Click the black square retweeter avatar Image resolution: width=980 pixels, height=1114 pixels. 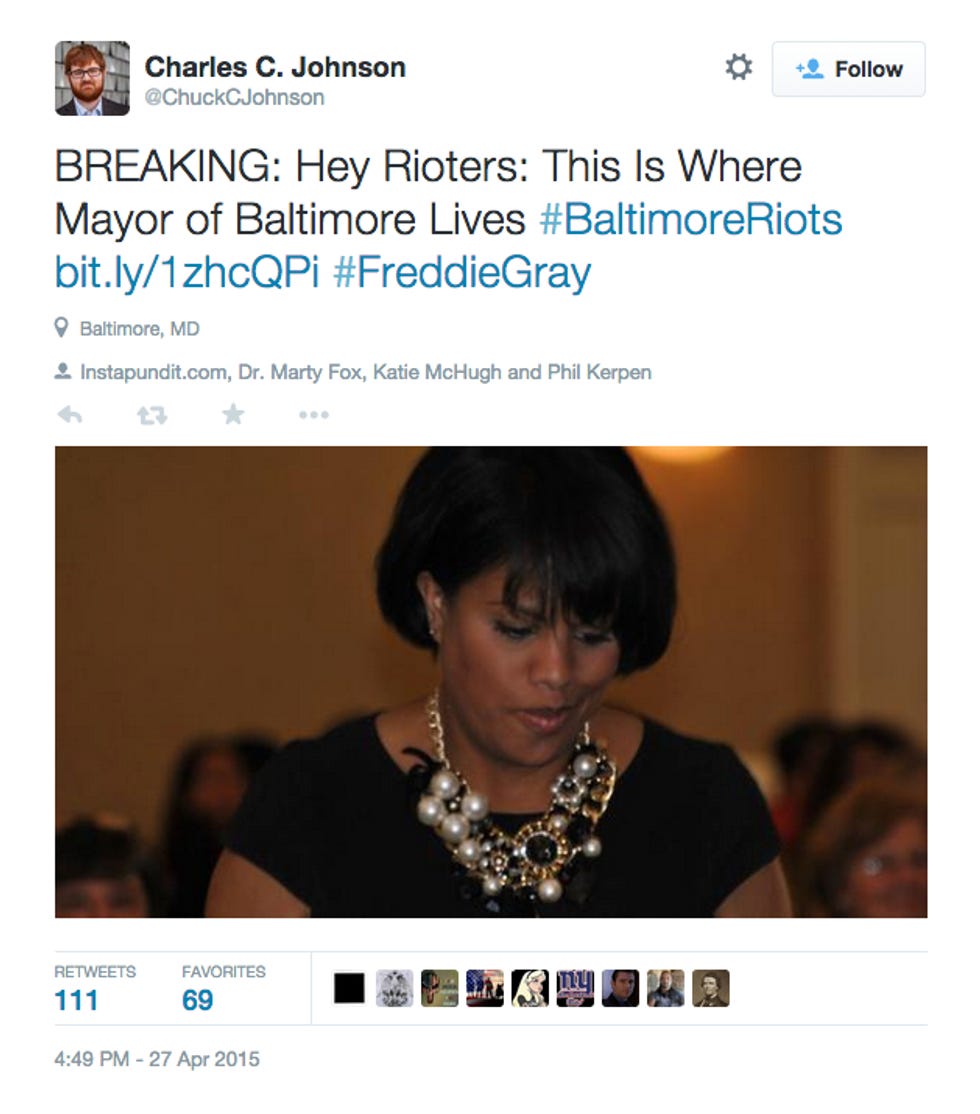349,988
